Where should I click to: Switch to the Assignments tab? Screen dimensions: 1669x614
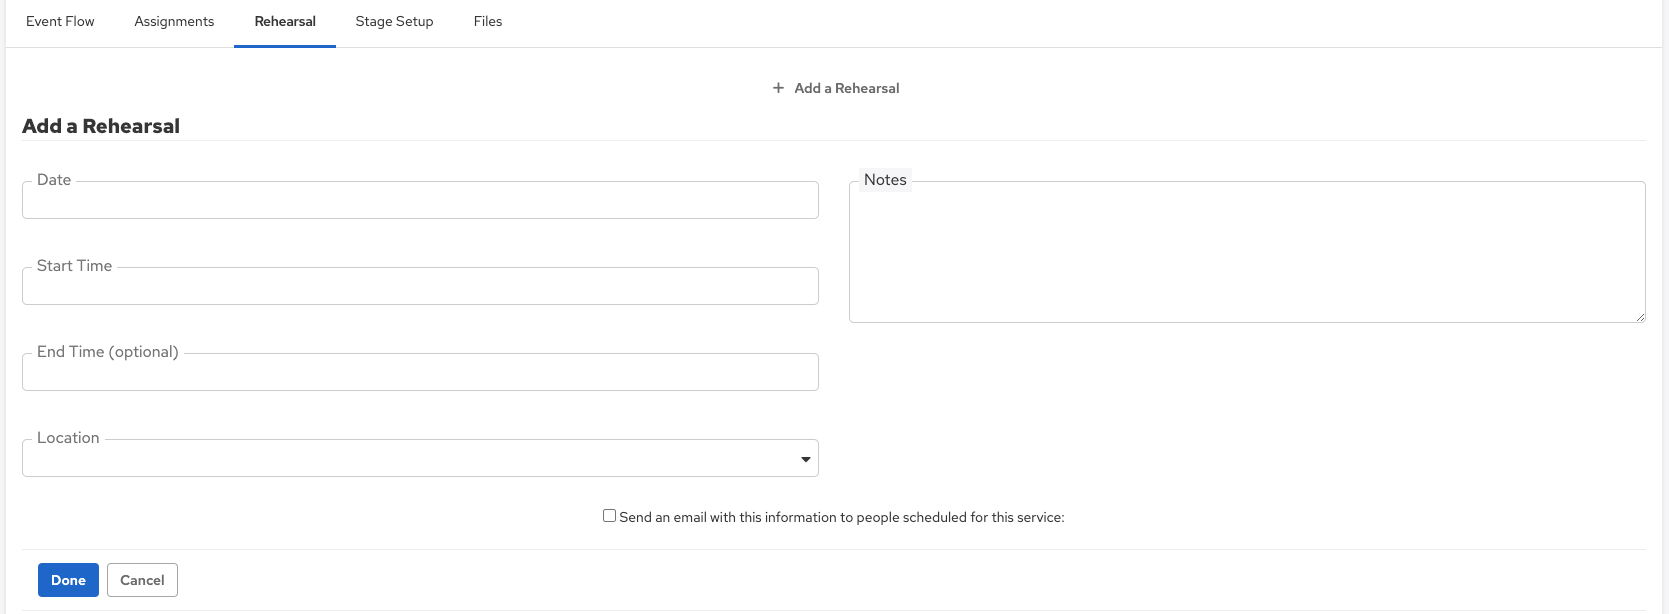[x=173, y=21]
